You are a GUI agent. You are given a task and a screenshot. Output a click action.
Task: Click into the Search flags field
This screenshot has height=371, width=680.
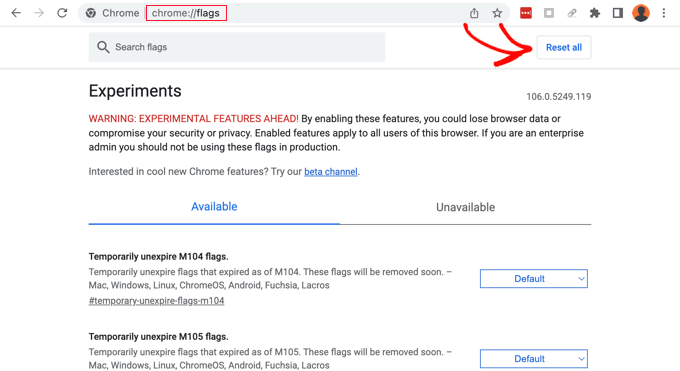[x=237, y=47]
